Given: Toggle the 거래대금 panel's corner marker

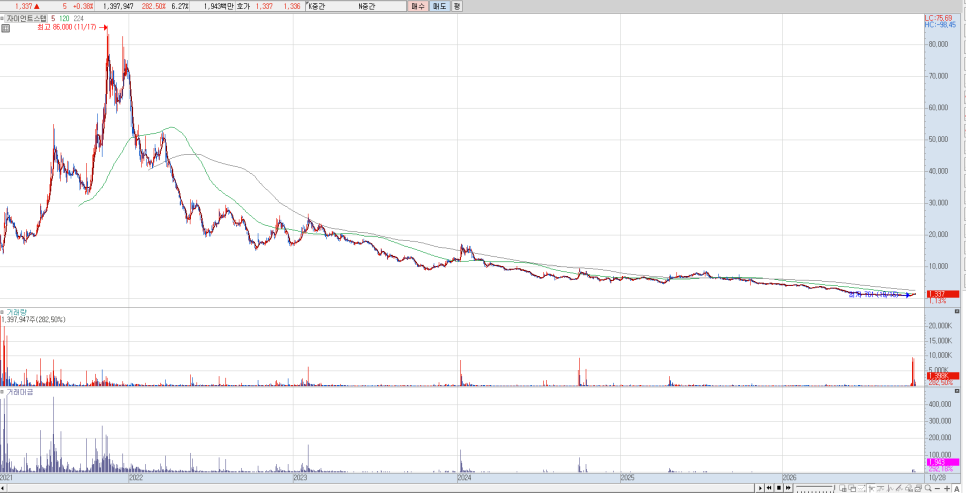Looking at the screenshot, I should 2,392.
